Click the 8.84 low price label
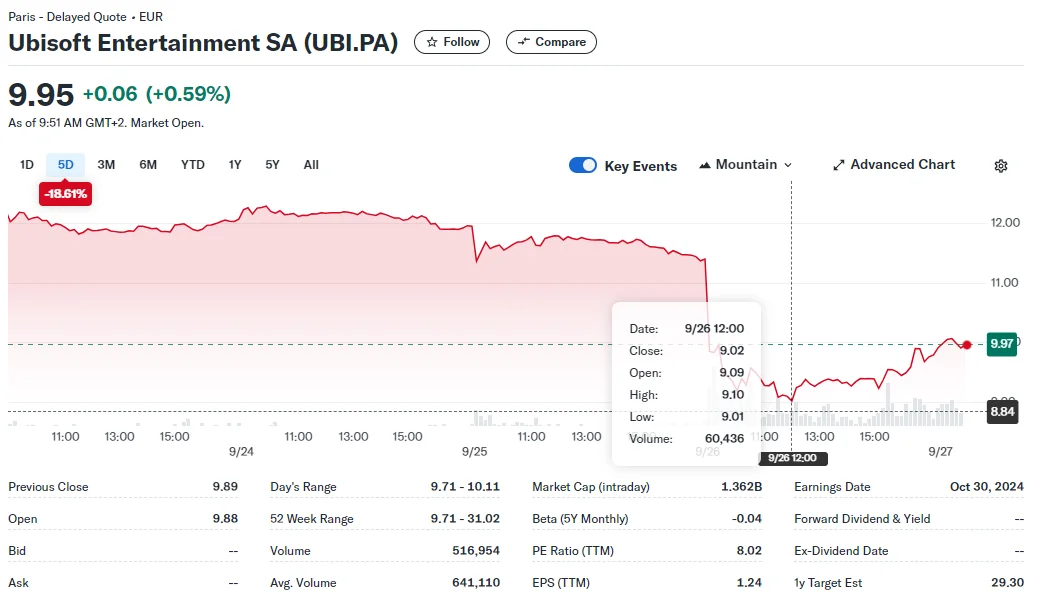 pyautogui.click(x=1002, y=411)
